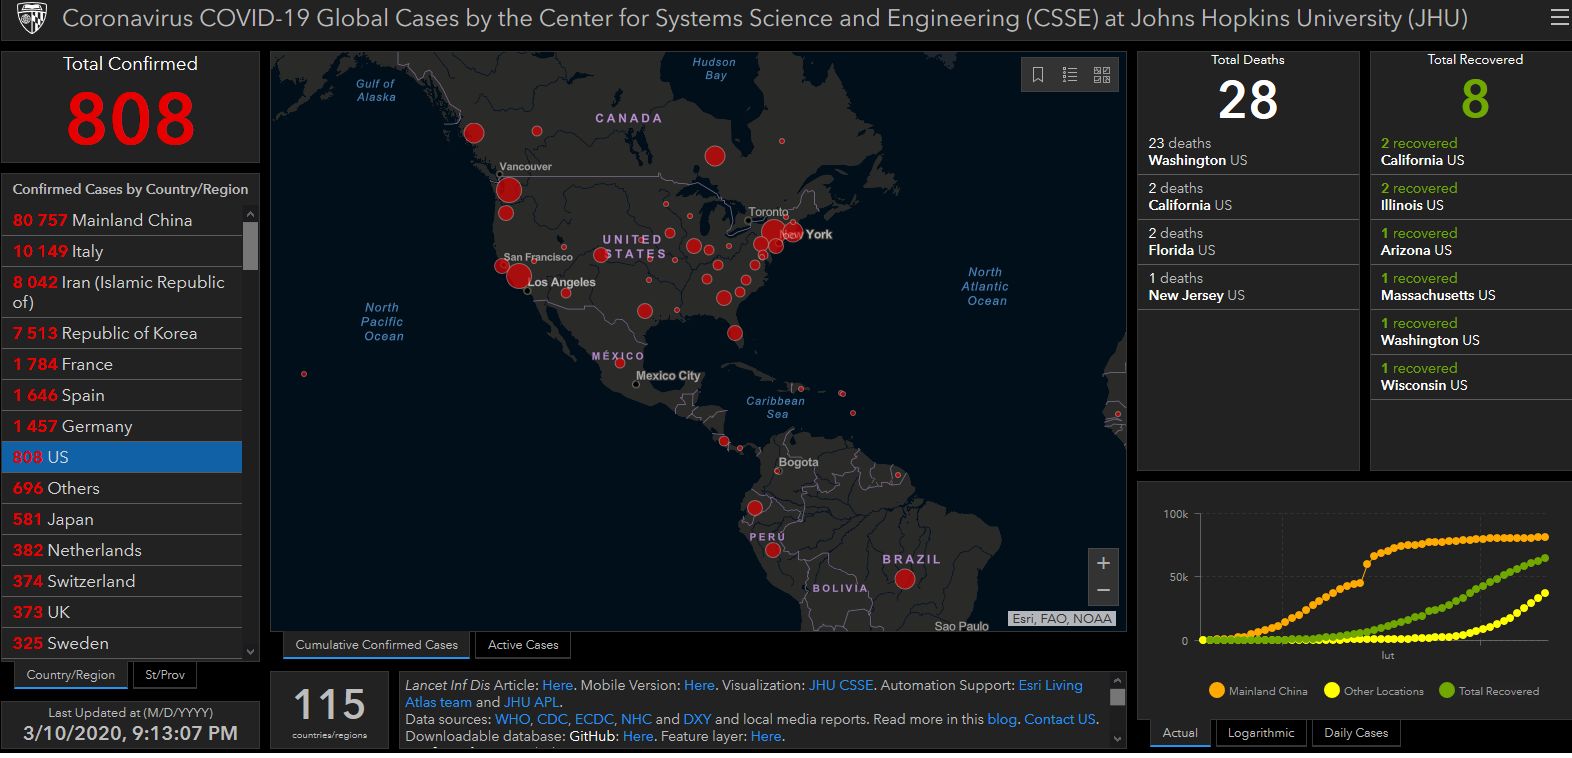
Task: Click the Esri, FAO, NOAA attribution
Action: point(1061,619)
